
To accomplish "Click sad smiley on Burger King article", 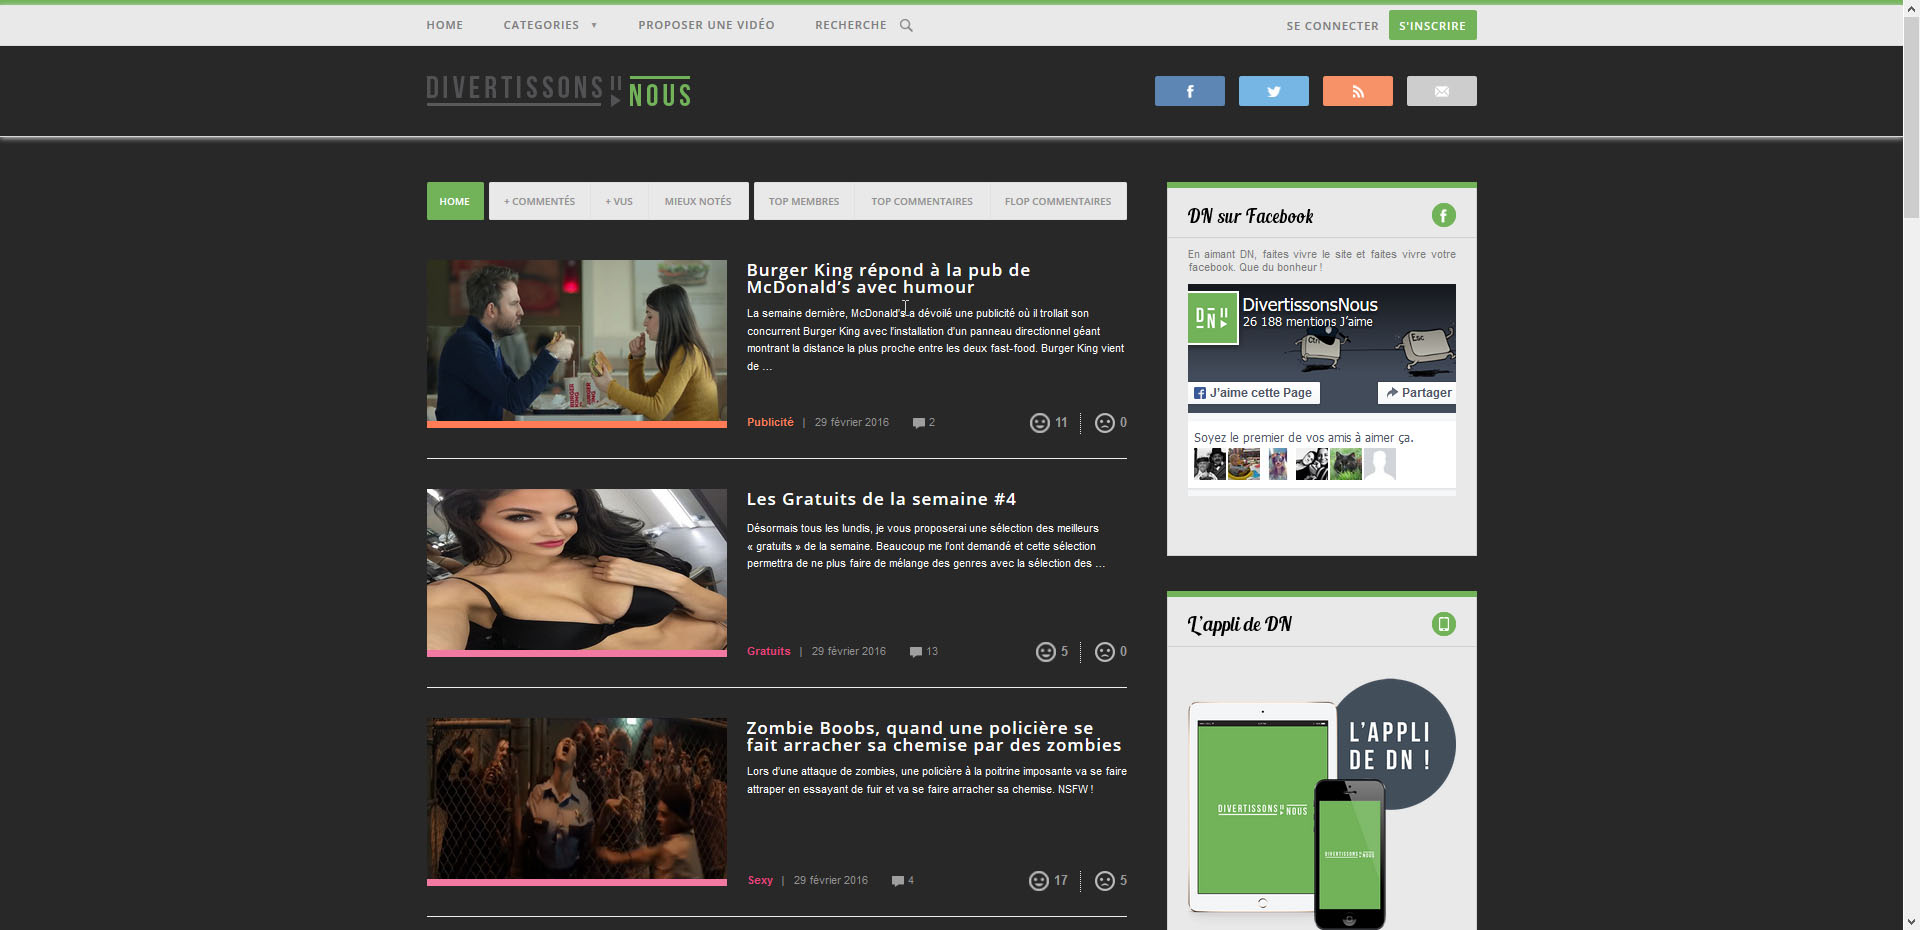I will (x=1104, y=423).
